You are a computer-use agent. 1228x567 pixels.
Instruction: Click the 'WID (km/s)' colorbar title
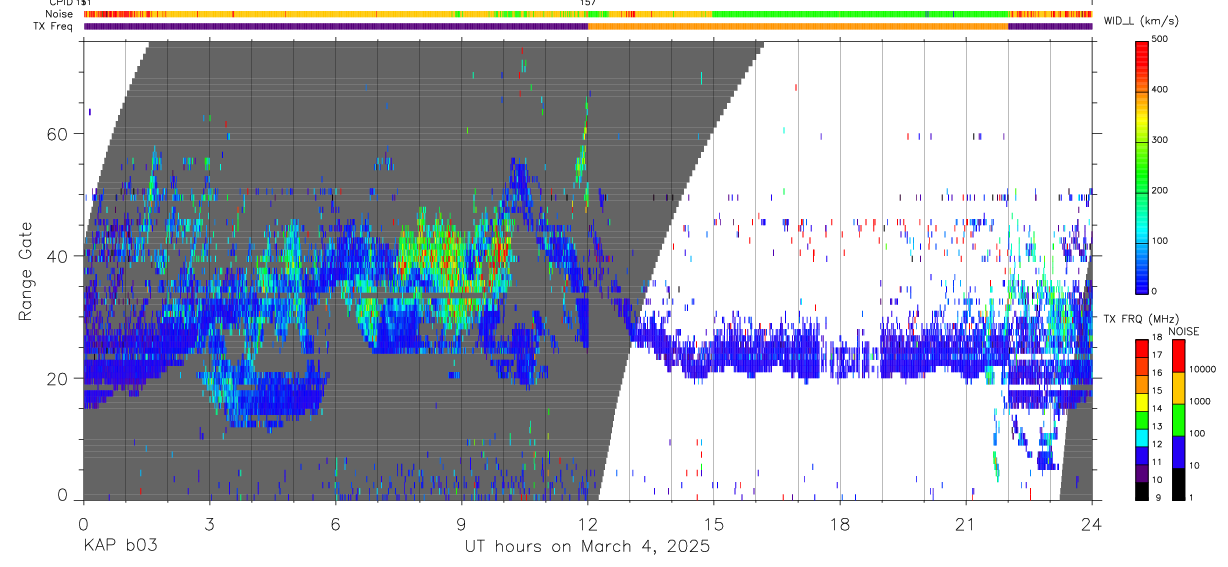coord(1140,21)
